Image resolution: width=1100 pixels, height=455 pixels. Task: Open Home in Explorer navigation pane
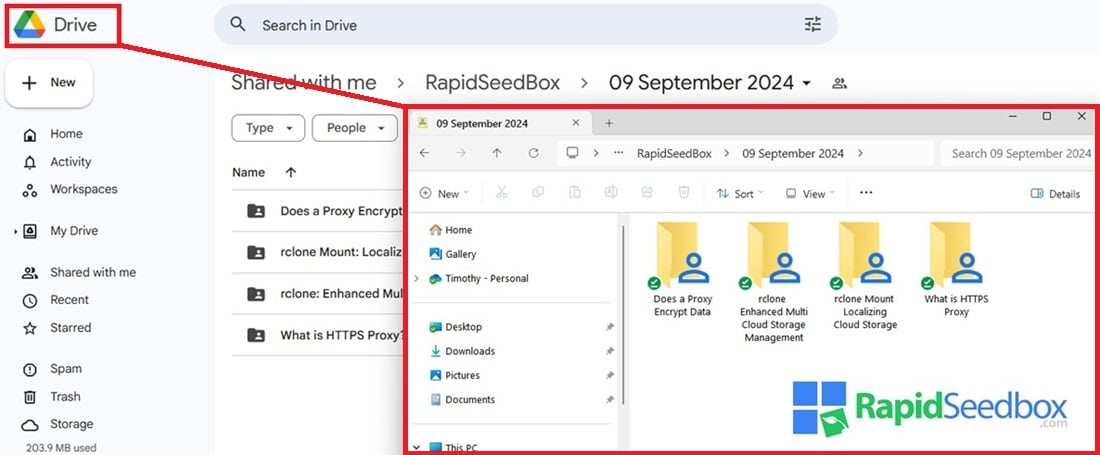point(450,230)
